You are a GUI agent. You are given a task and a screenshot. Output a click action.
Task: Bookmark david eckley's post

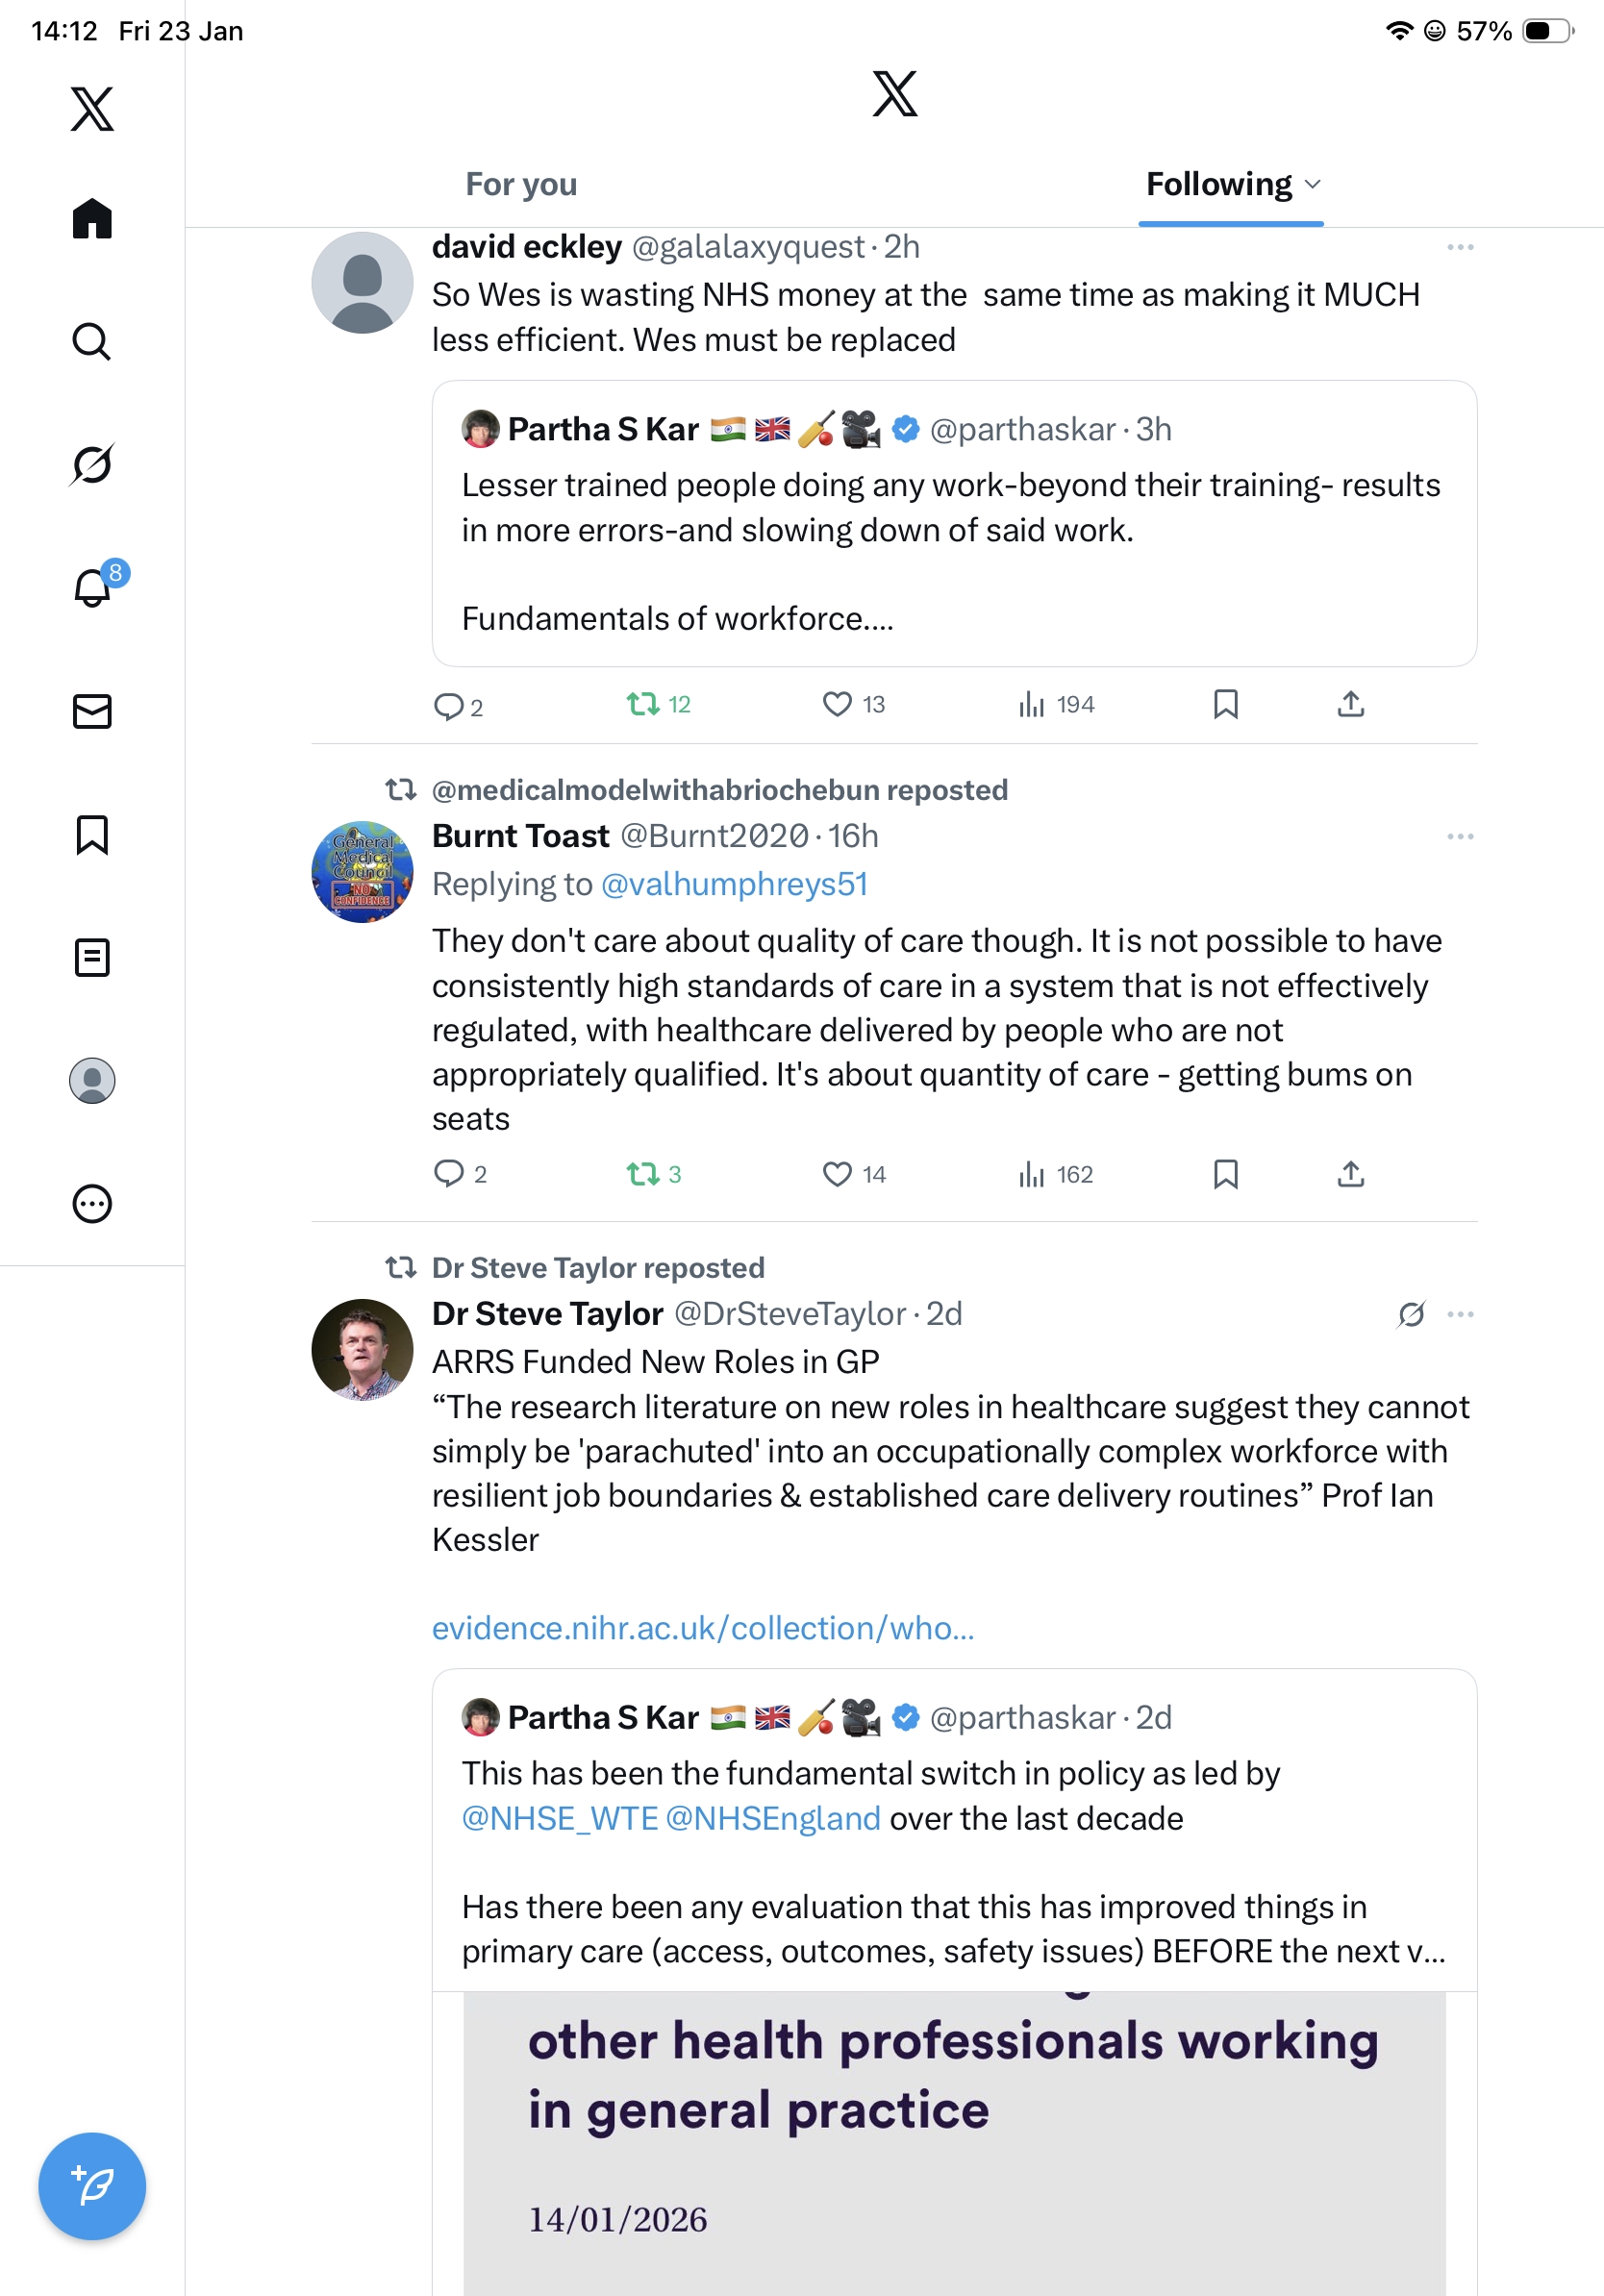click(1225, 704)
